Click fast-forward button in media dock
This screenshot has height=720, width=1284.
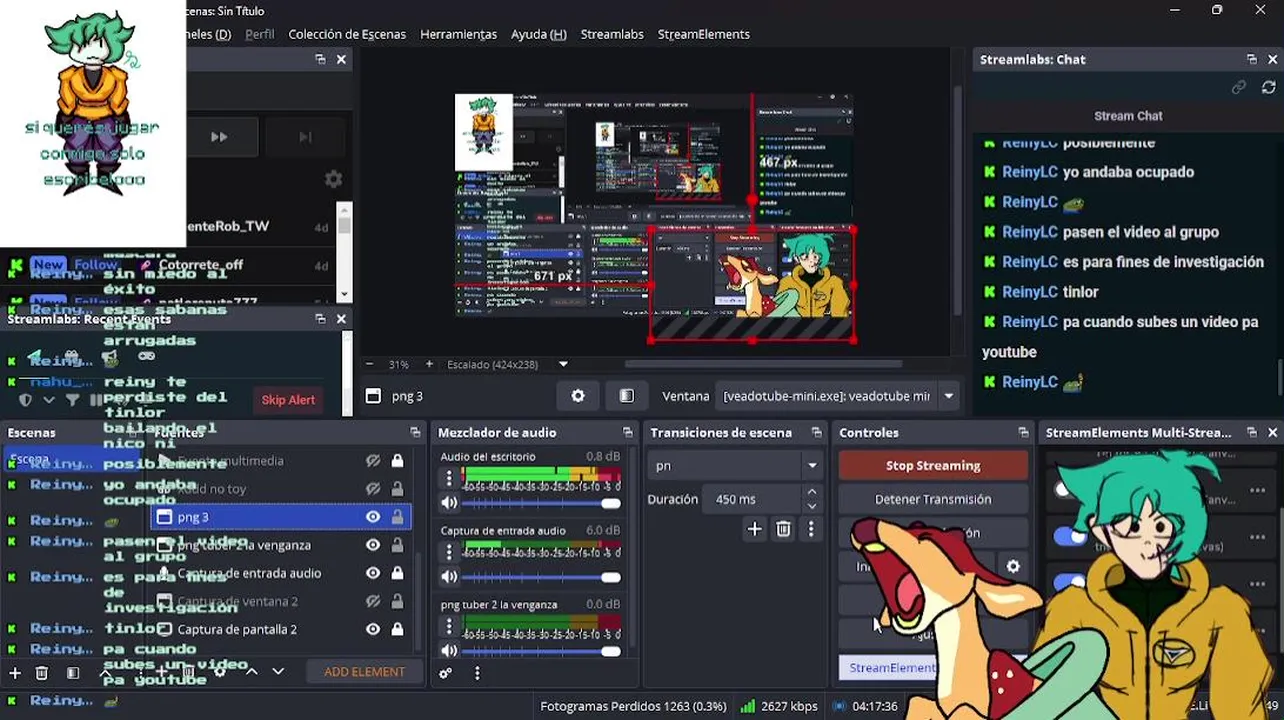pyautogui.click(x=219, y=137)
